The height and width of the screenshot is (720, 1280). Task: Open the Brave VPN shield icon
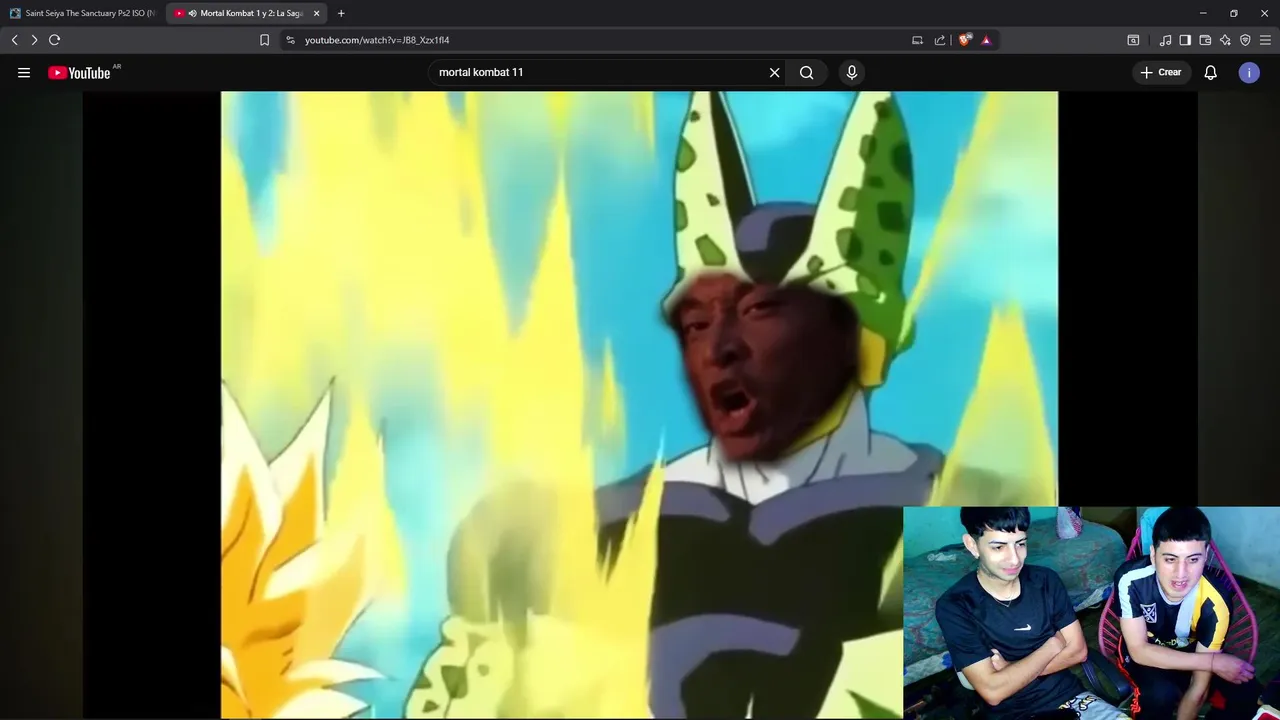(1245, 40)
